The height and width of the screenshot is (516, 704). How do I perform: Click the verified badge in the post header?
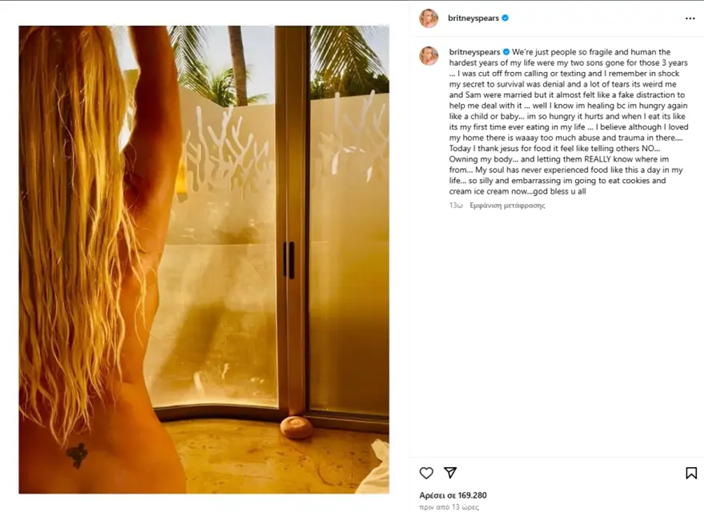[505, 18]
